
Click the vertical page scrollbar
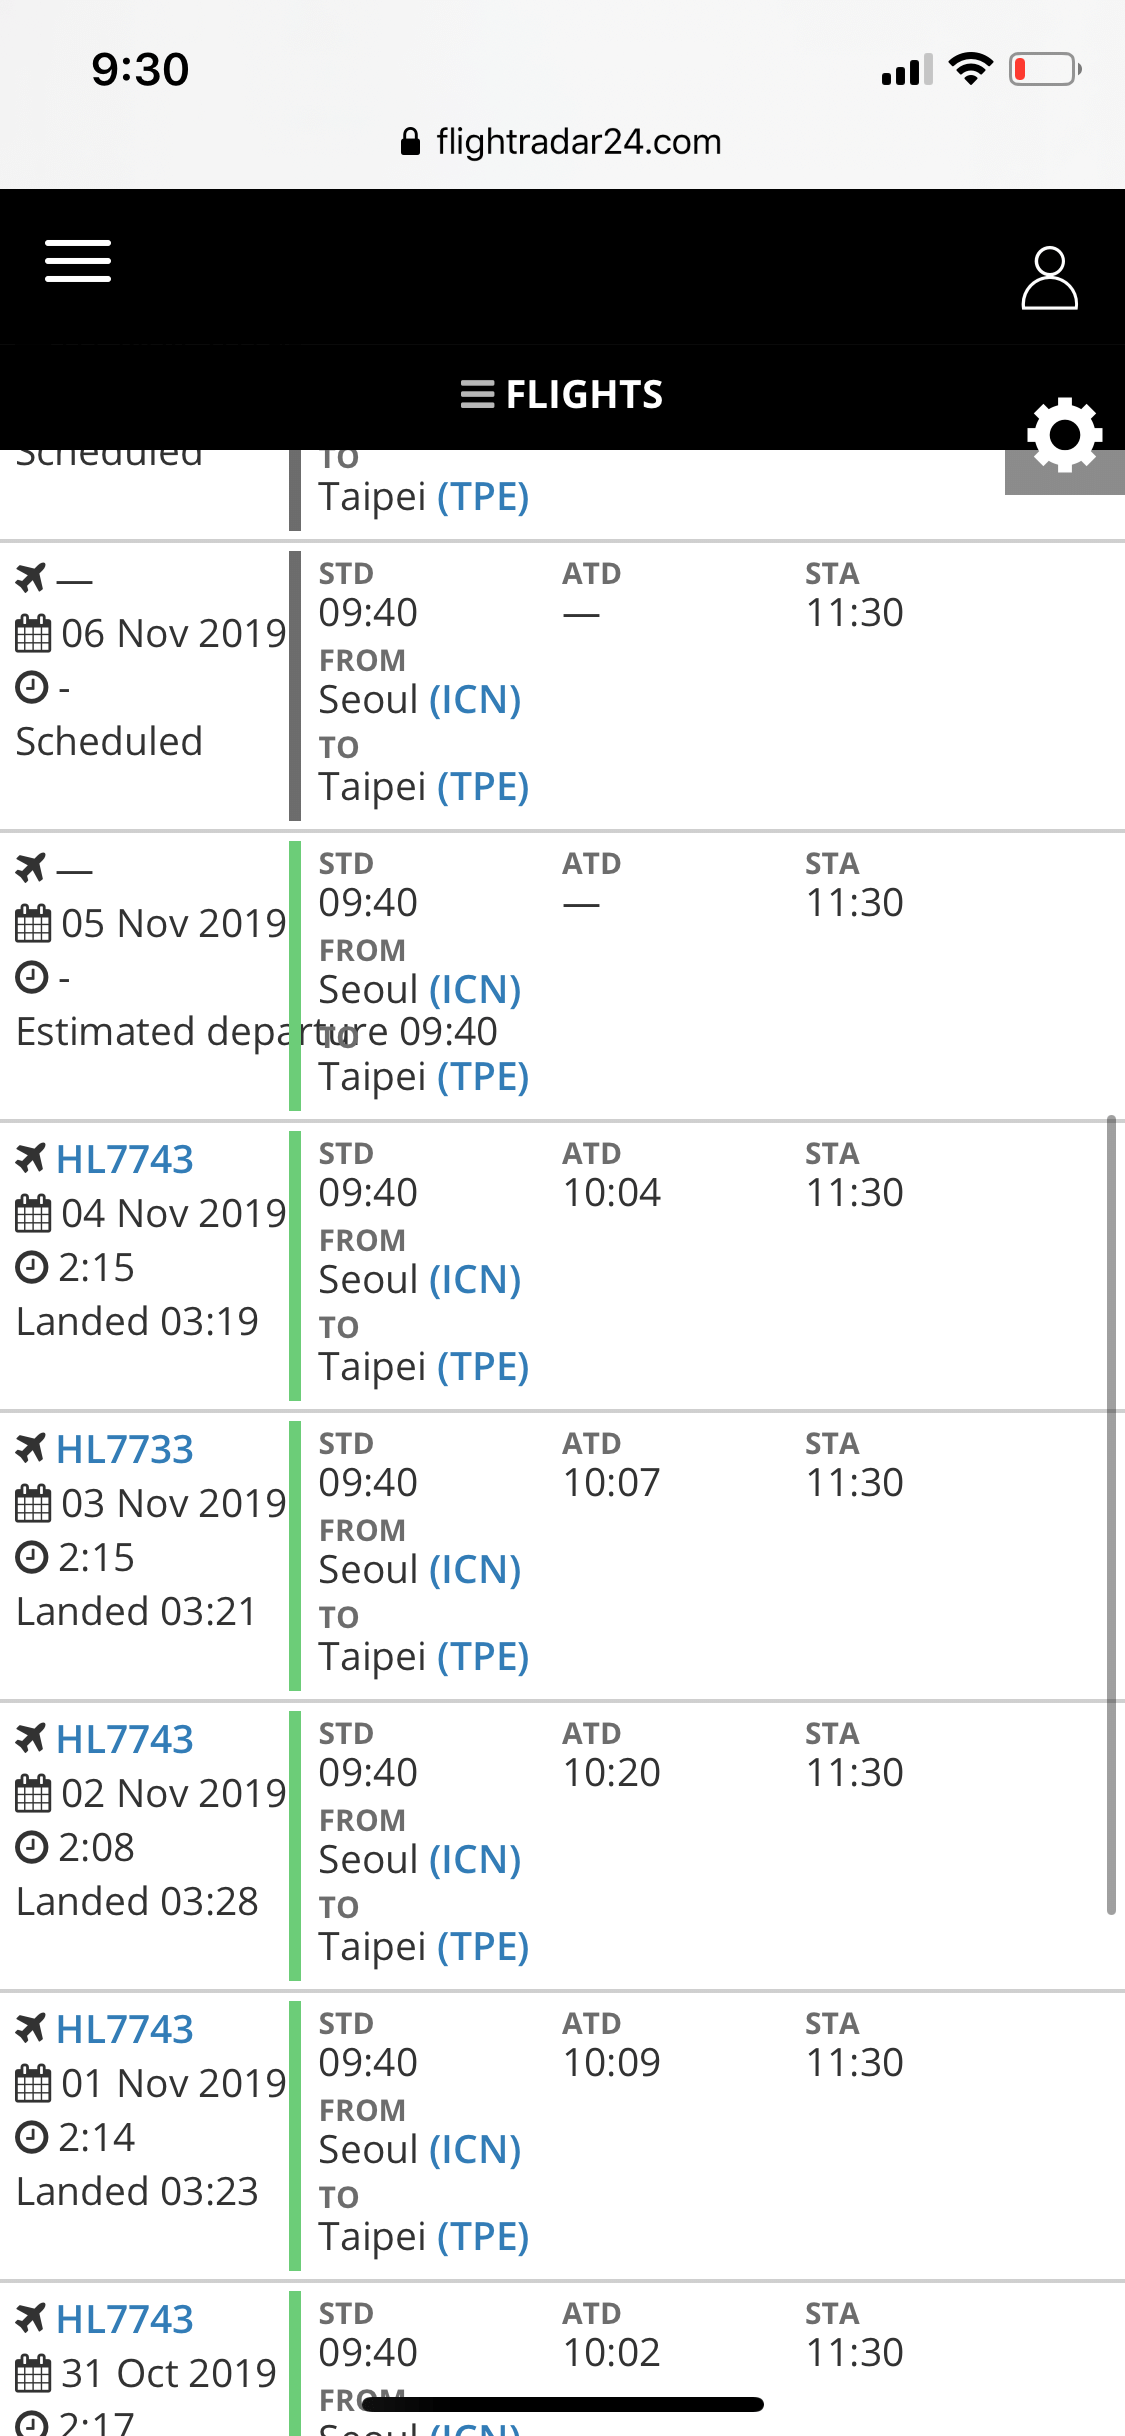point(1111,1515)
